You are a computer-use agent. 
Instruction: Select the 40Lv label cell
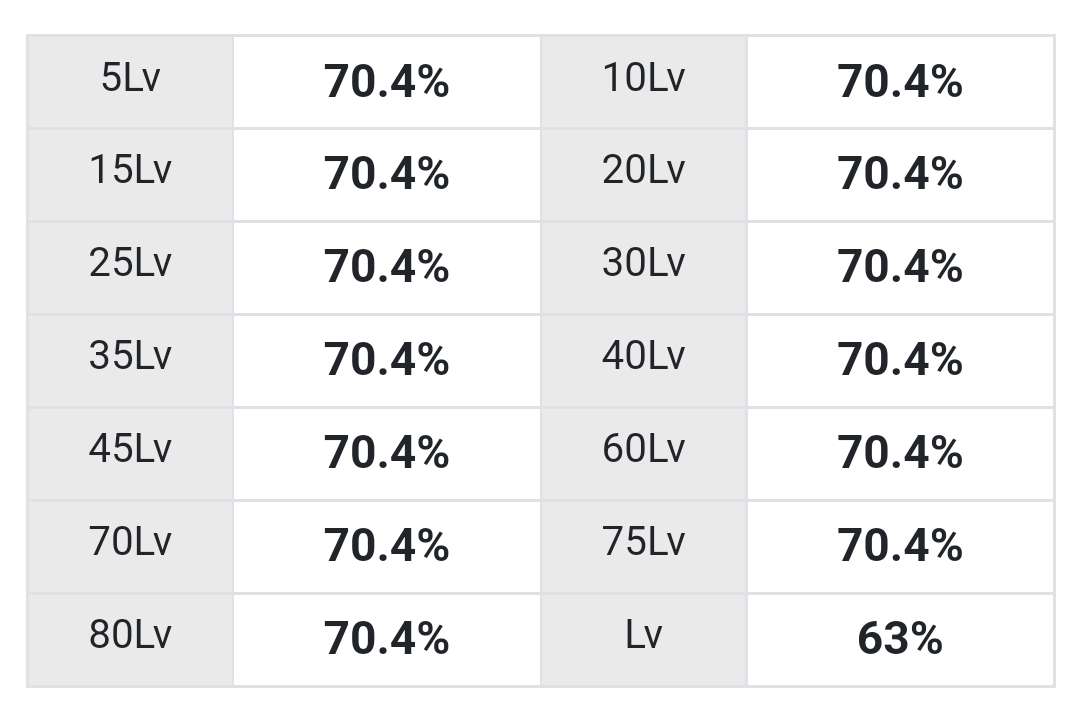tap(644, 361)
